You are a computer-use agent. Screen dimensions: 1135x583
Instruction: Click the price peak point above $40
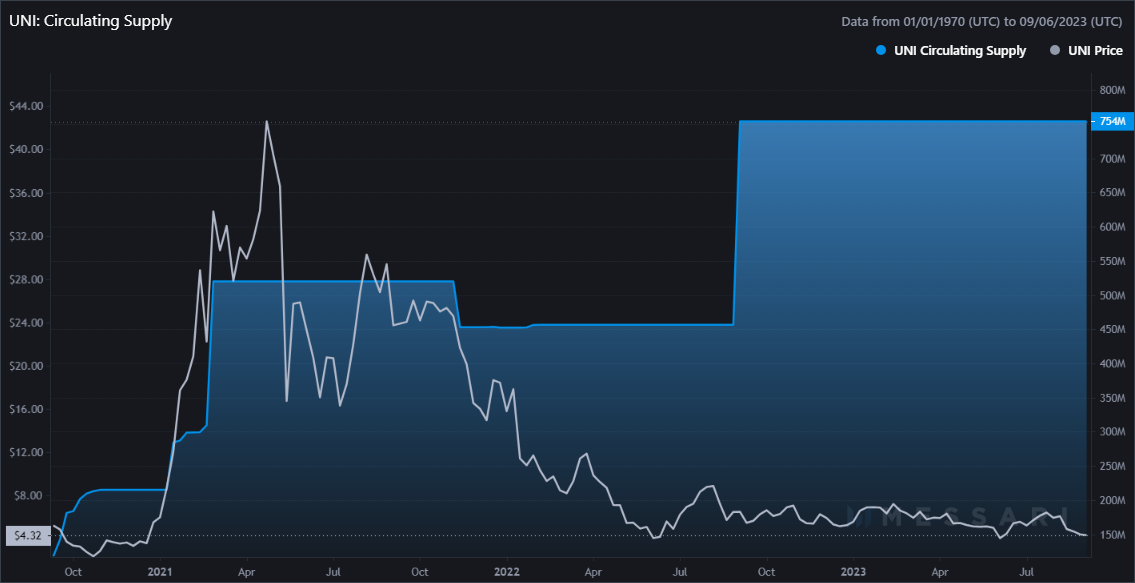(x=266, y=122)
